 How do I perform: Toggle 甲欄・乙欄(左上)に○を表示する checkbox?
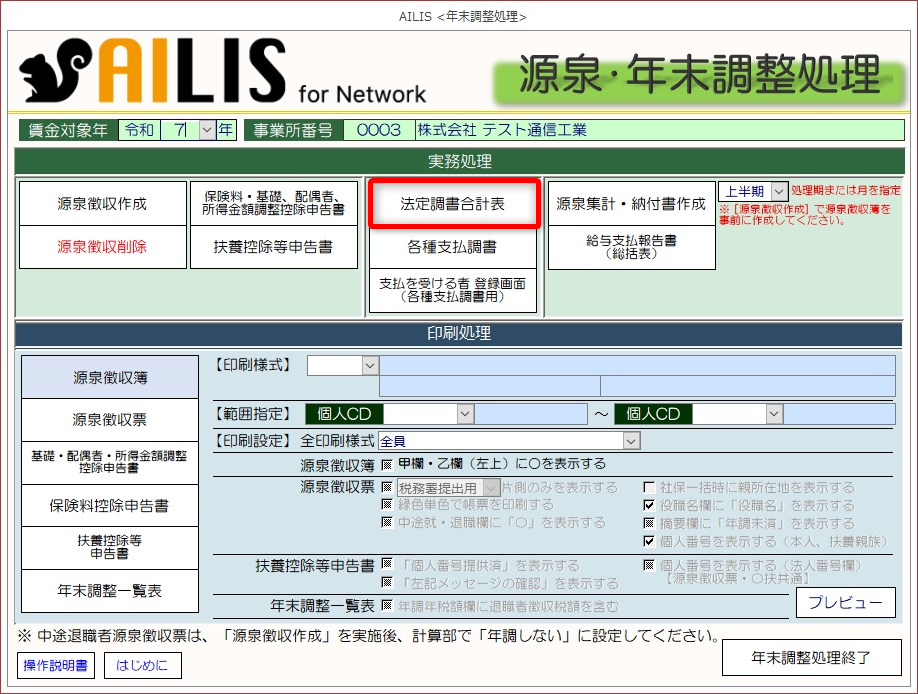click(x=387, y=465)
